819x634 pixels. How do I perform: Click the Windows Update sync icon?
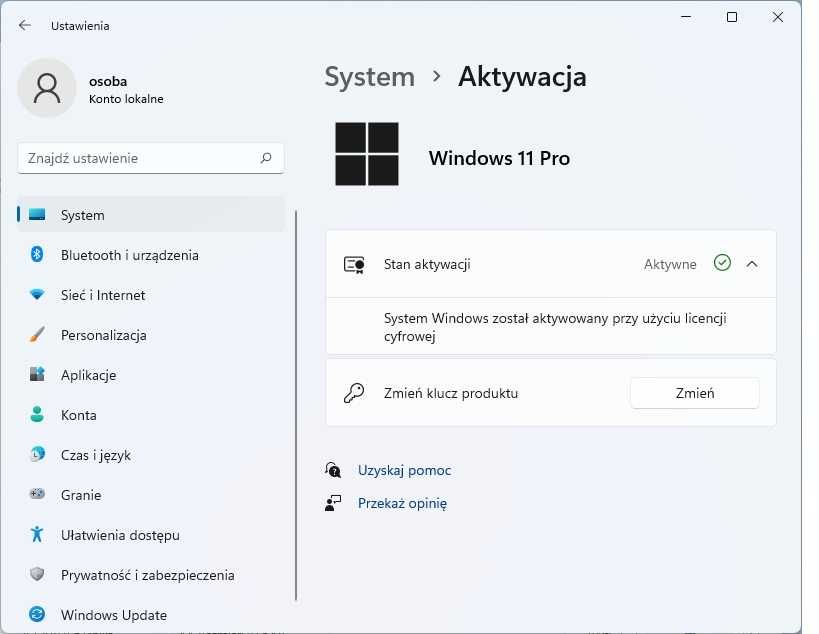click(x=37, y=614)
